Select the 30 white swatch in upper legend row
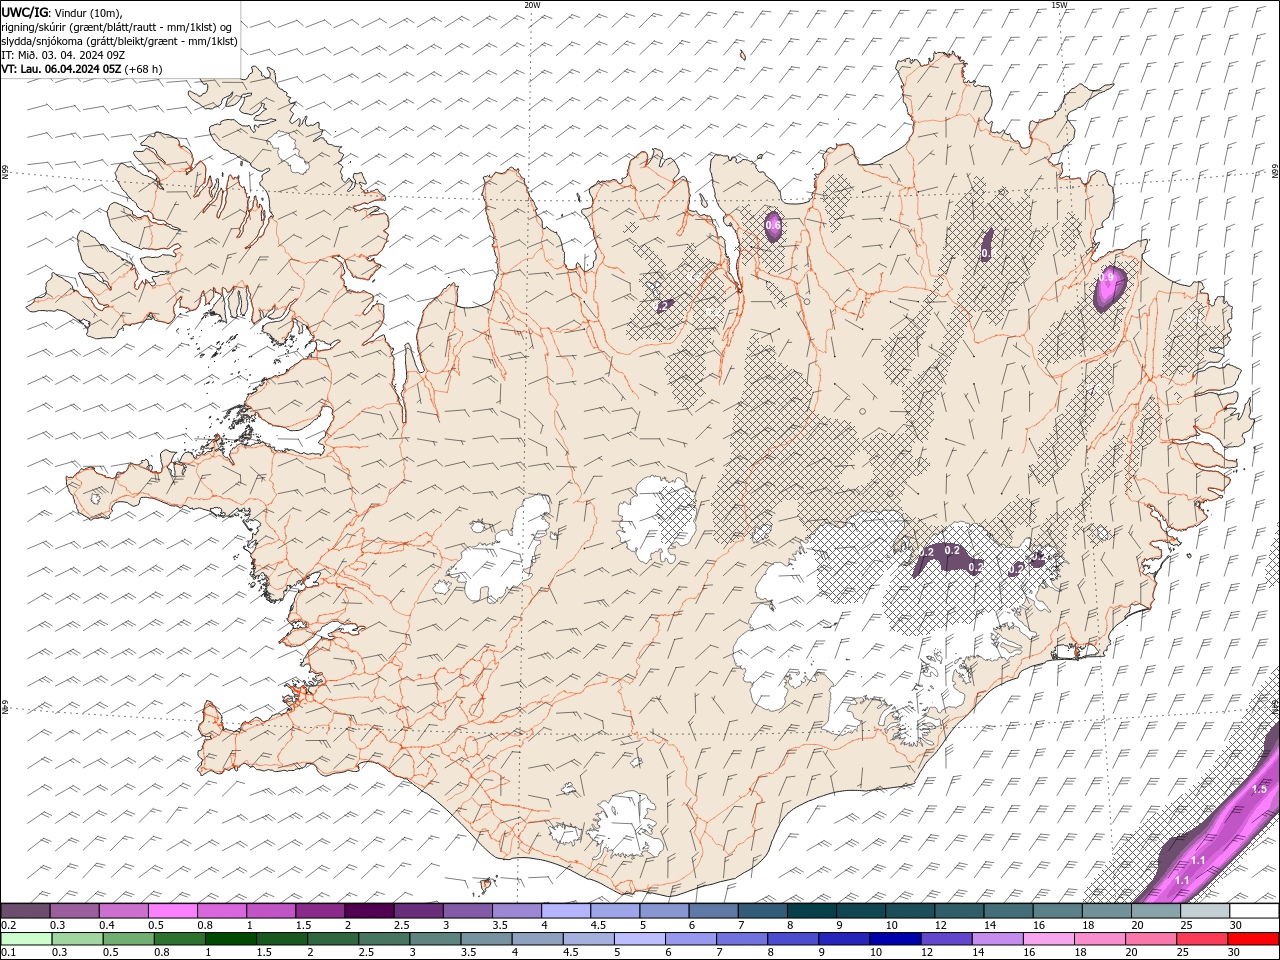Screen dimensions: 1280x960 coord(1253,911)
